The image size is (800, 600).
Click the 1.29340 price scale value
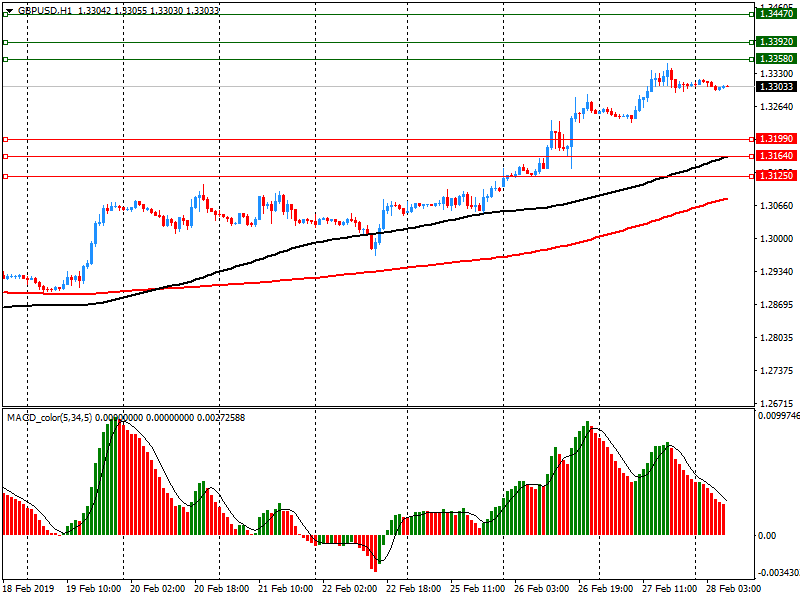(777, 271)
